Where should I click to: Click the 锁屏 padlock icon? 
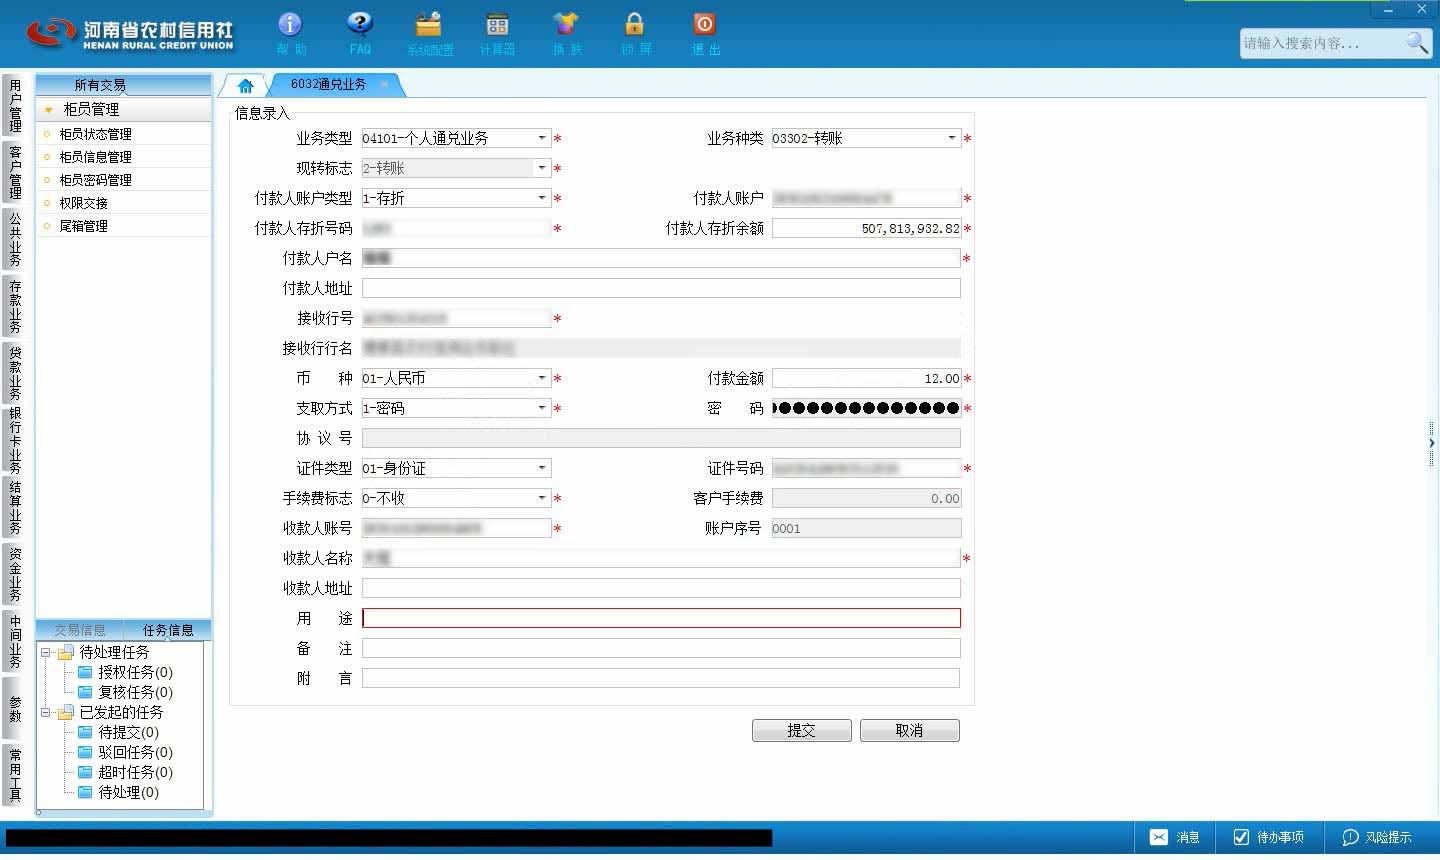(635, 25)
